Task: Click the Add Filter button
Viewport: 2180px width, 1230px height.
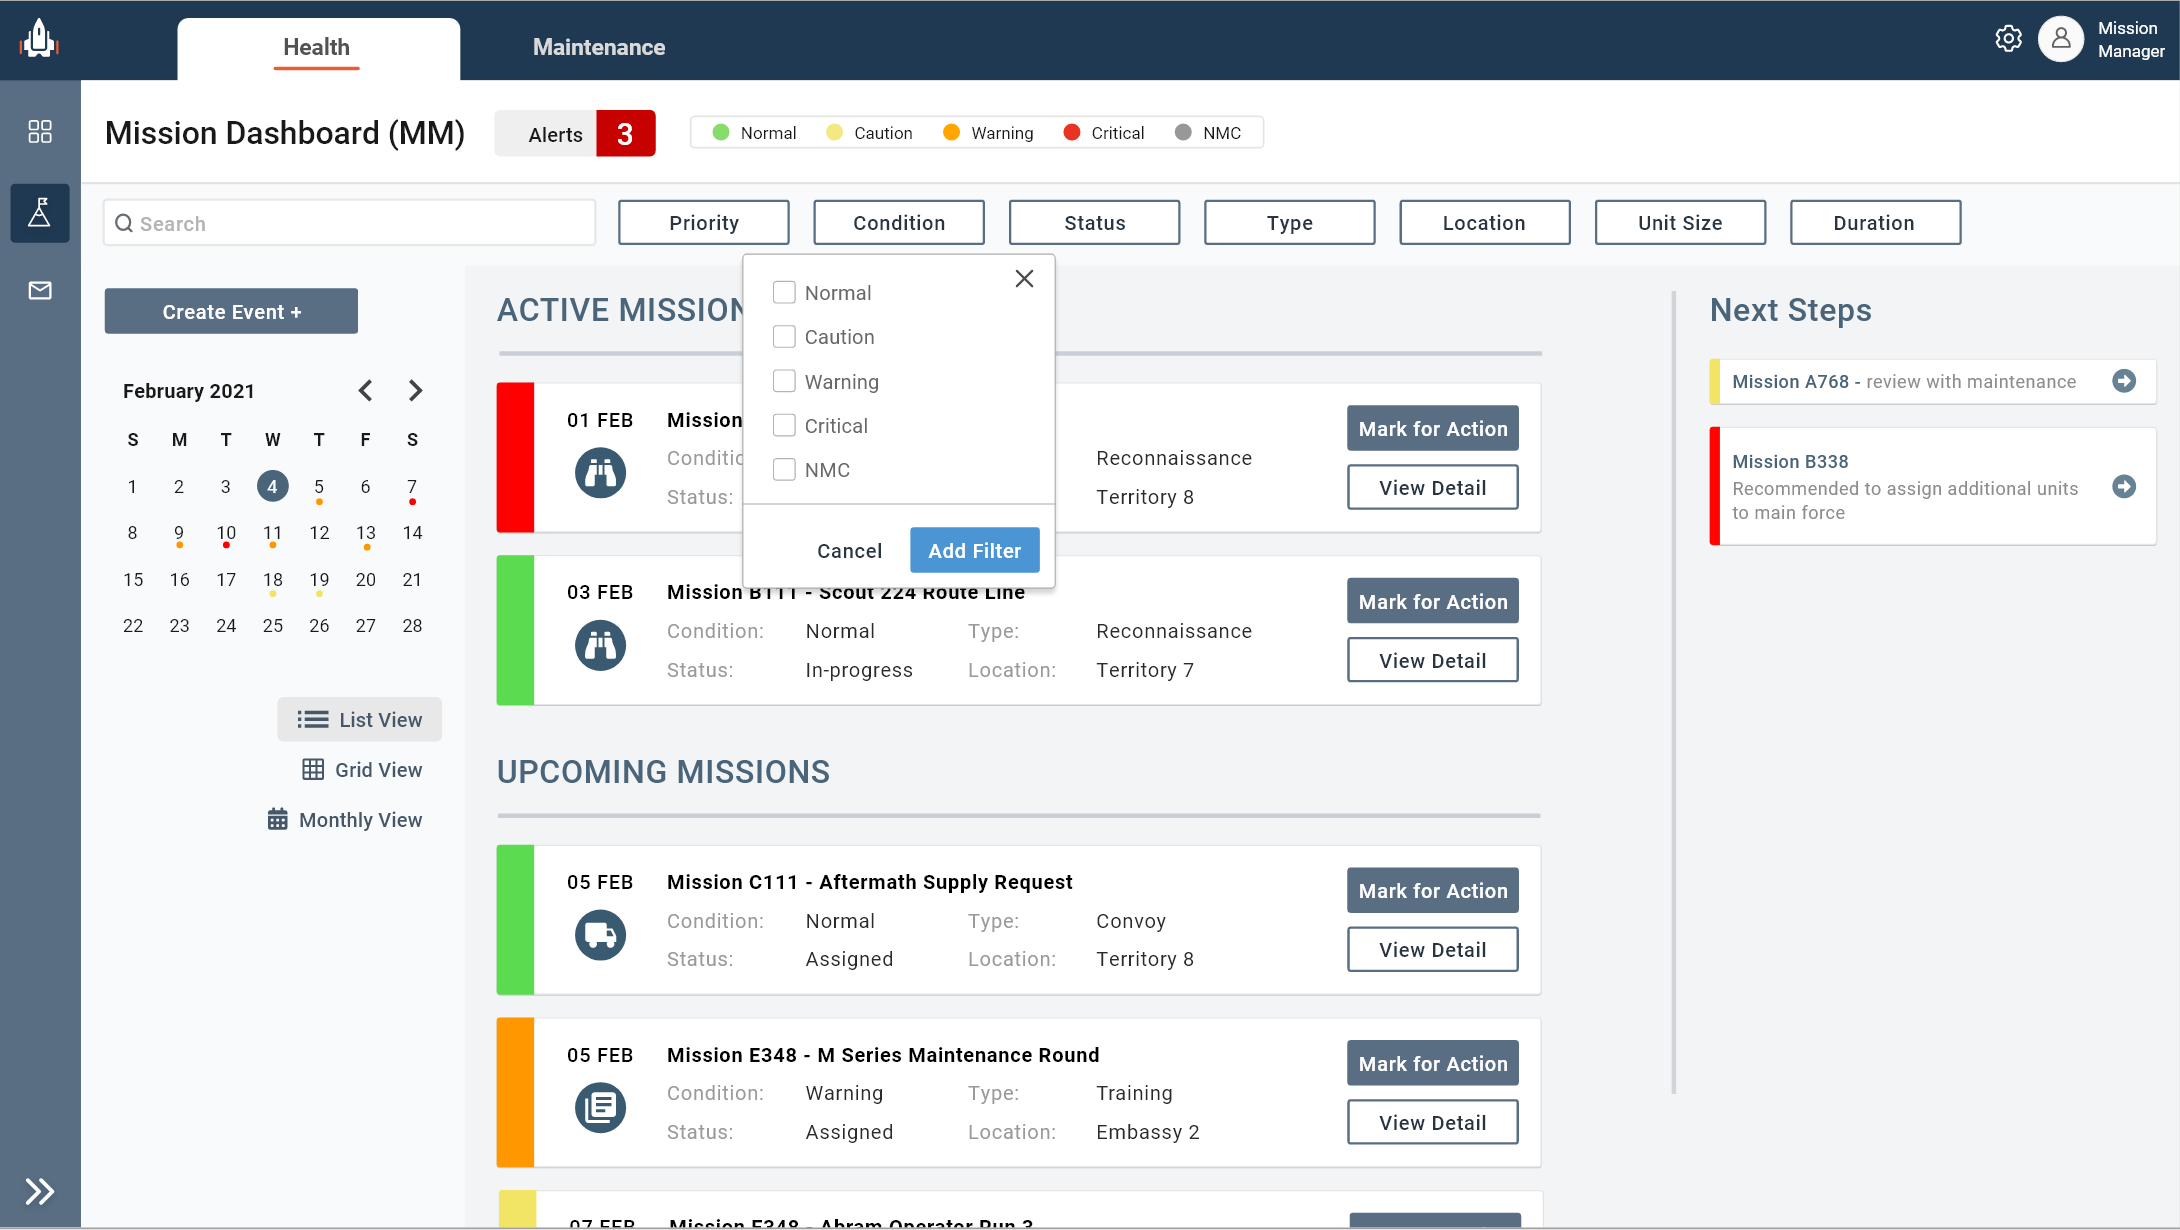Action: [x=974, y=550]
